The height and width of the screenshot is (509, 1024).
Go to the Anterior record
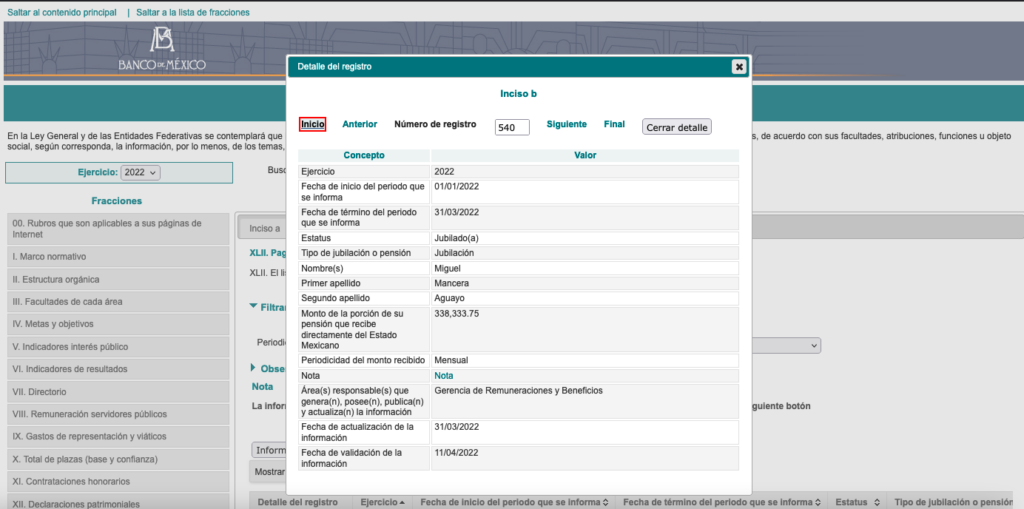pyautogui.click(x=360, y=124)
